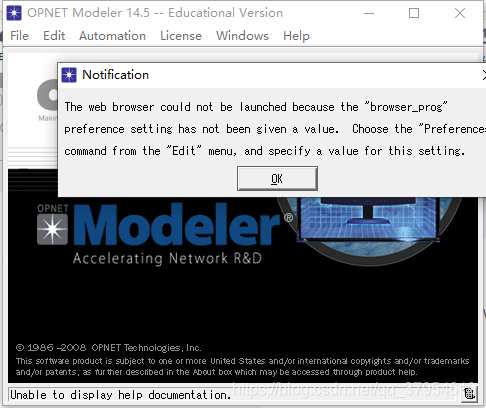Maximize the OPNET Modeler window
Screen dimensions: 486x408
tap(414, 13)
